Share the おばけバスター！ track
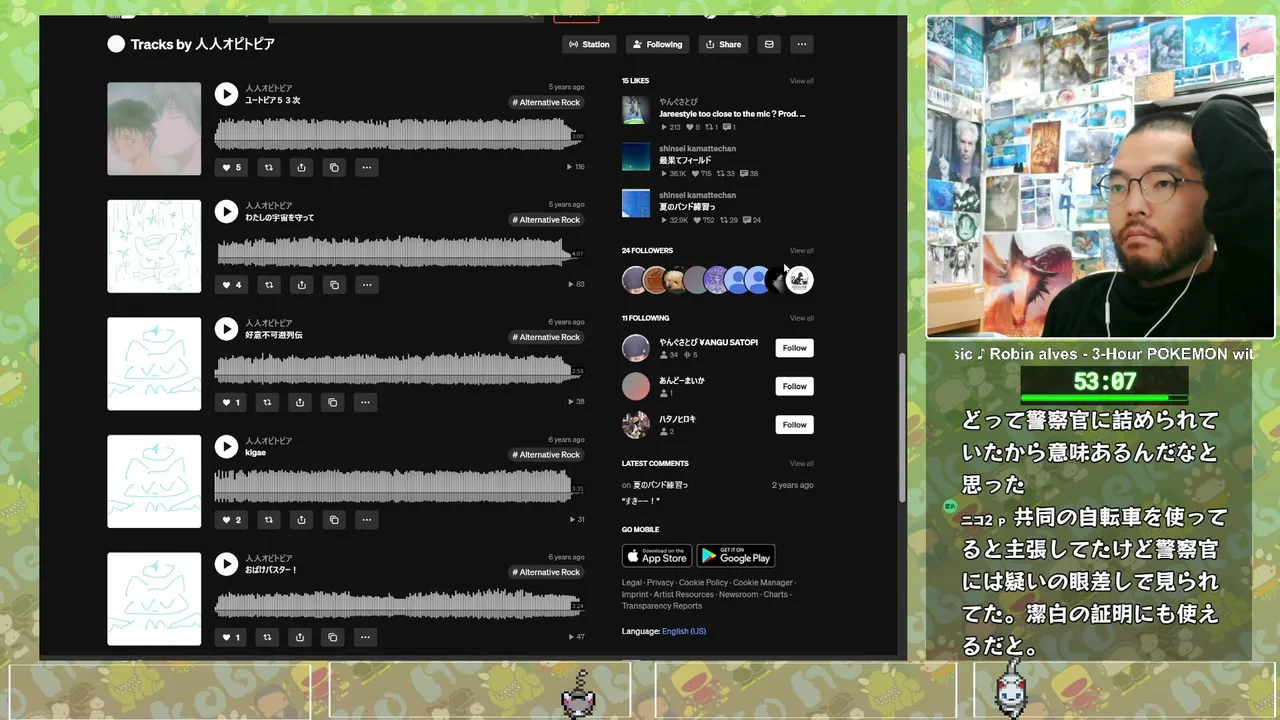Viewport: 1280px width, 720px height. tap(300, 637)
